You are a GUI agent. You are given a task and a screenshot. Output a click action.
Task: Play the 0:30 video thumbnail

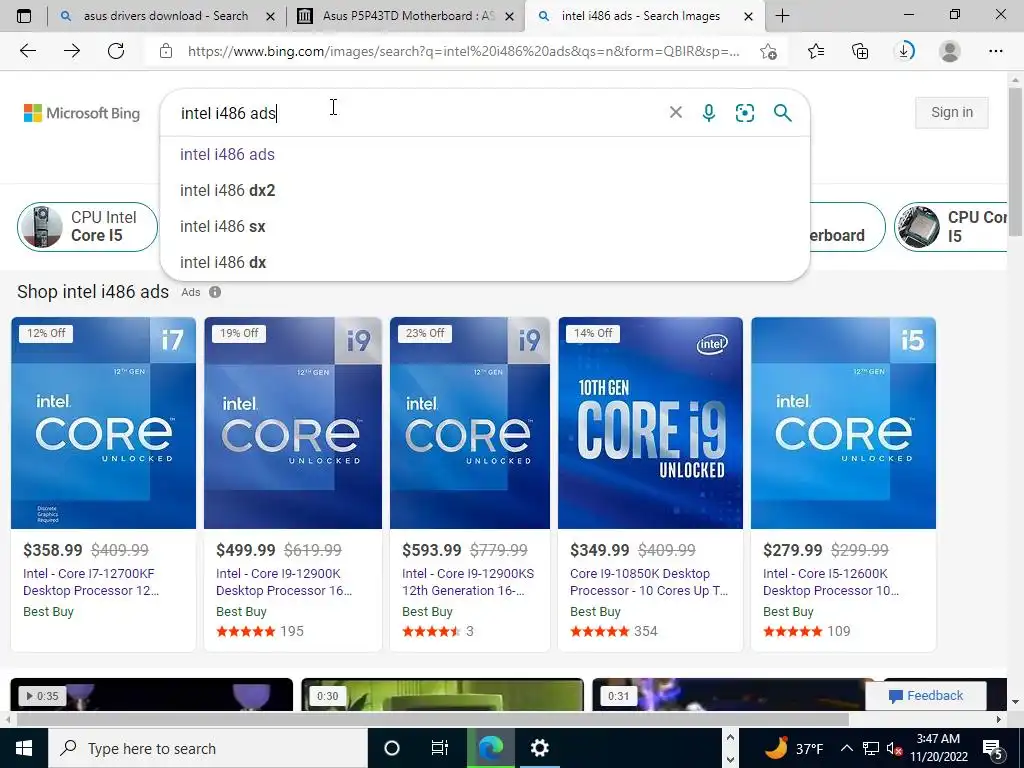(x=442, y=695)
